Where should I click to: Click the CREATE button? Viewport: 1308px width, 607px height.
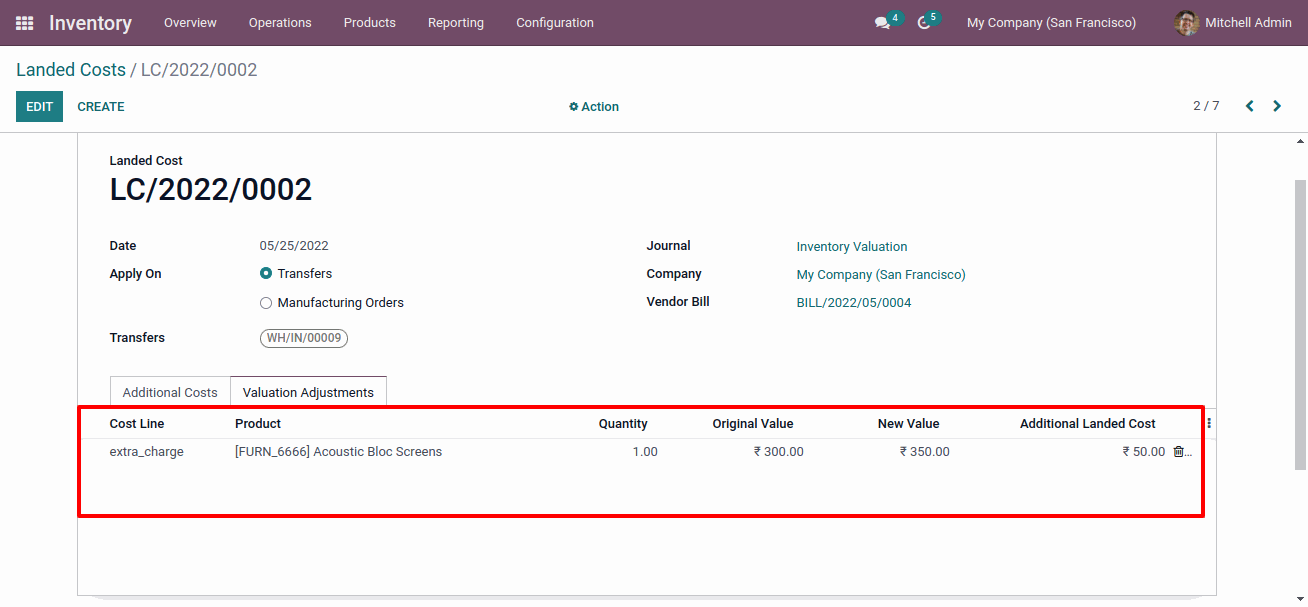(x=101, y=107)
